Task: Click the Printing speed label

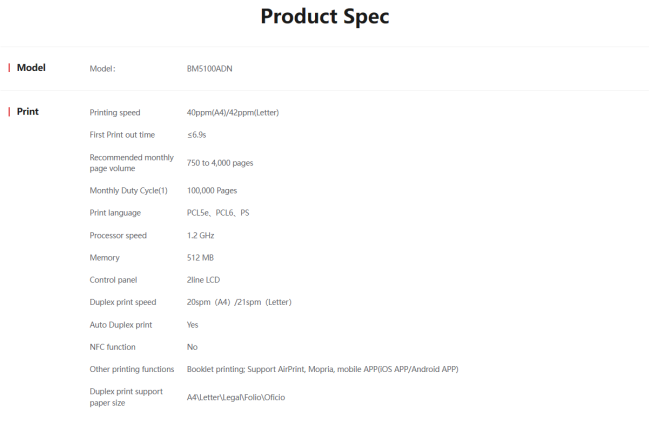Action: [x=115, y=112]
